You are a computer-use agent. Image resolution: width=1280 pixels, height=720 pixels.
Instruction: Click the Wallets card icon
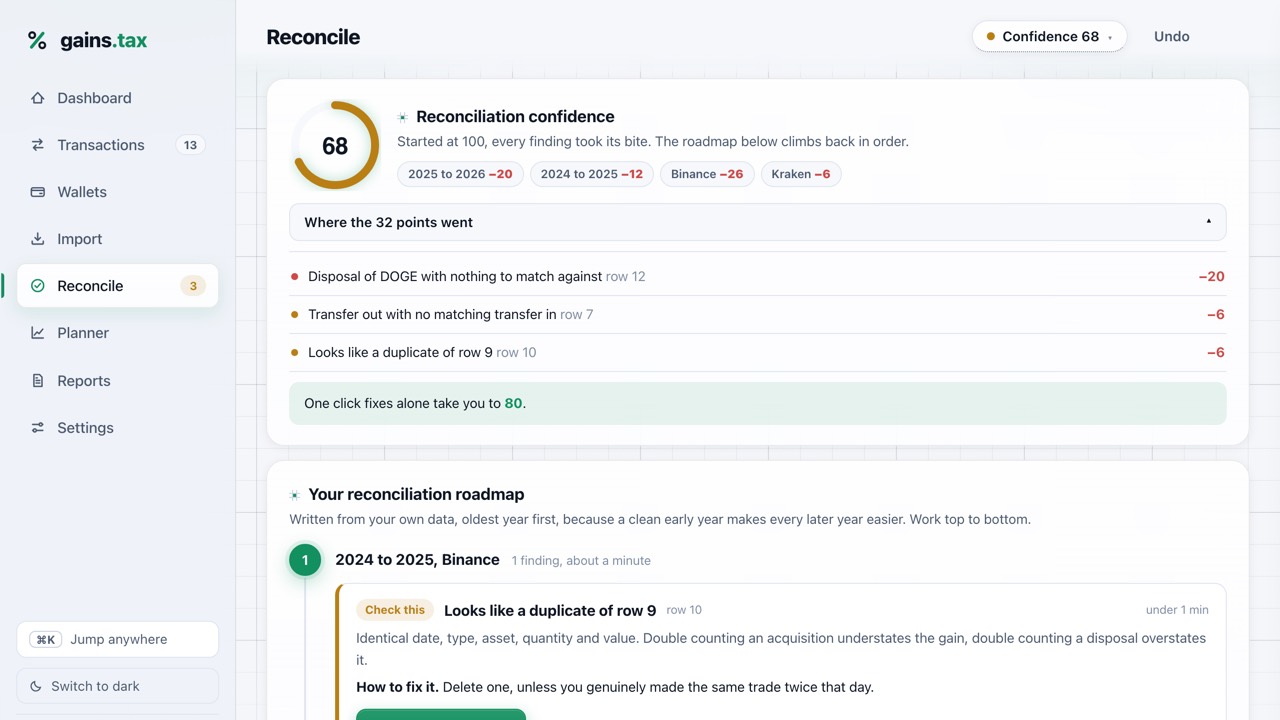[x=38, y=192]
